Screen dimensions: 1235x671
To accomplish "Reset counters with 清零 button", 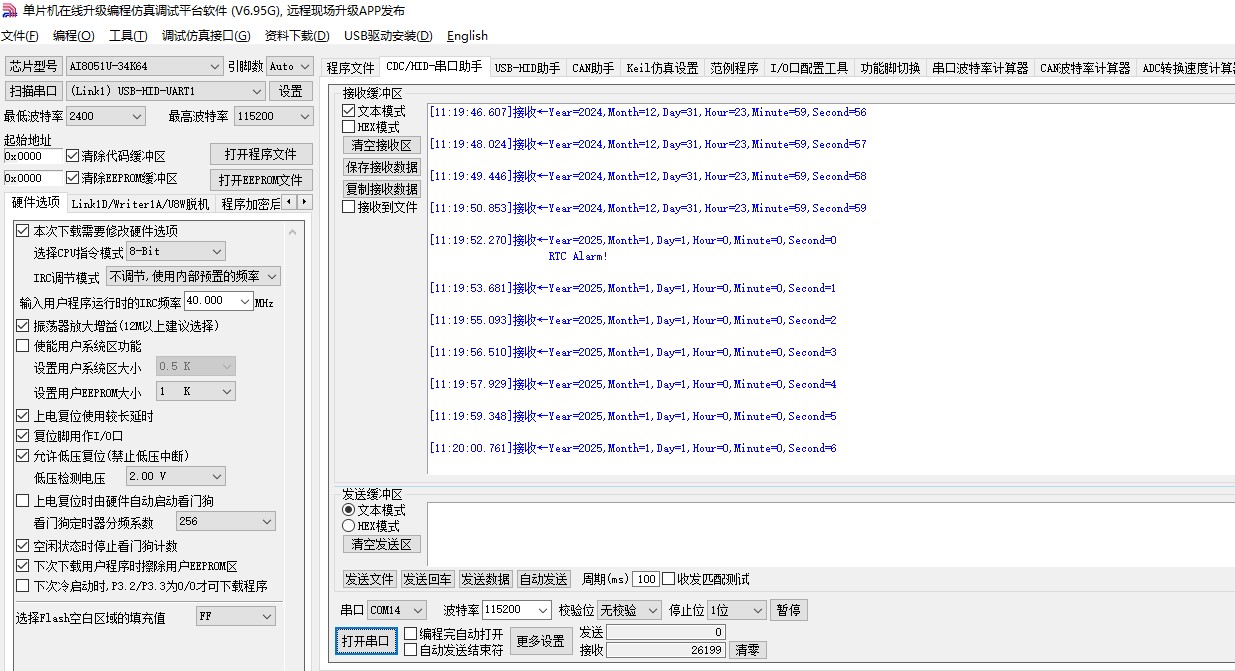I will pos(747,650).
